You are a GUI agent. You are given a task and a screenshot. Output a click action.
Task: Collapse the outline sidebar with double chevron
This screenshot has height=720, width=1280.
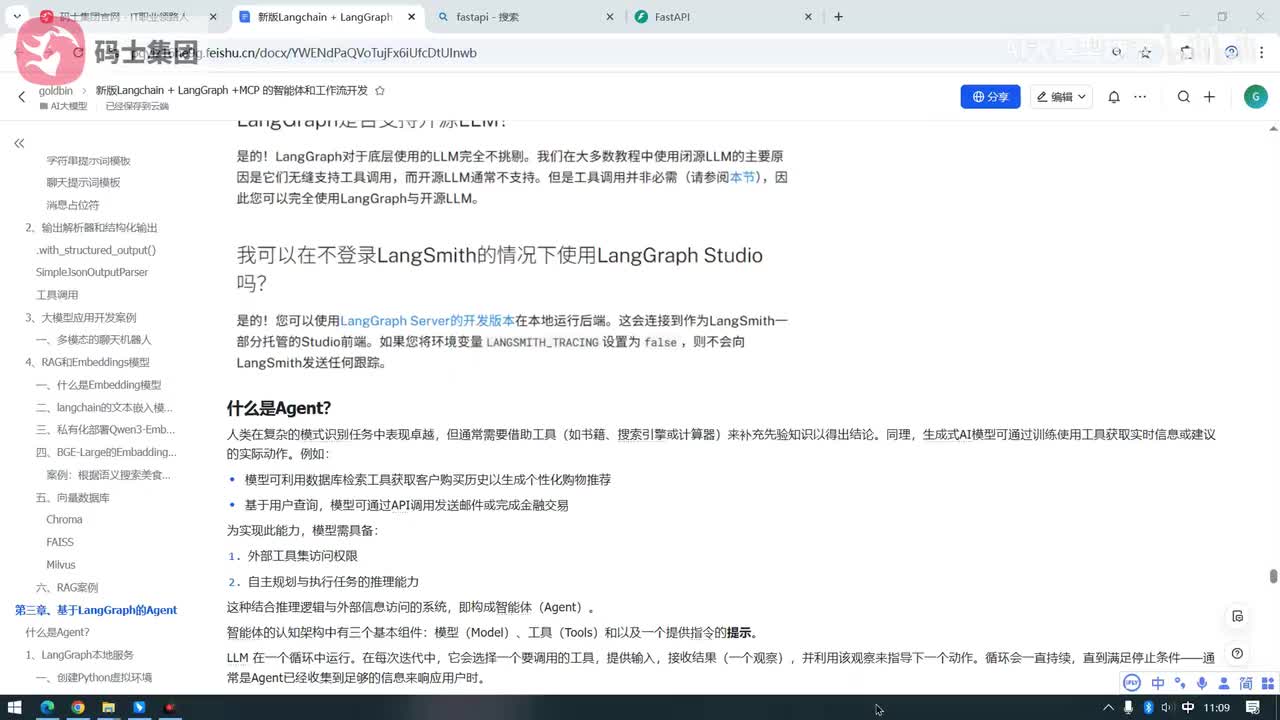pyautogui.click(x=19, y=144)
